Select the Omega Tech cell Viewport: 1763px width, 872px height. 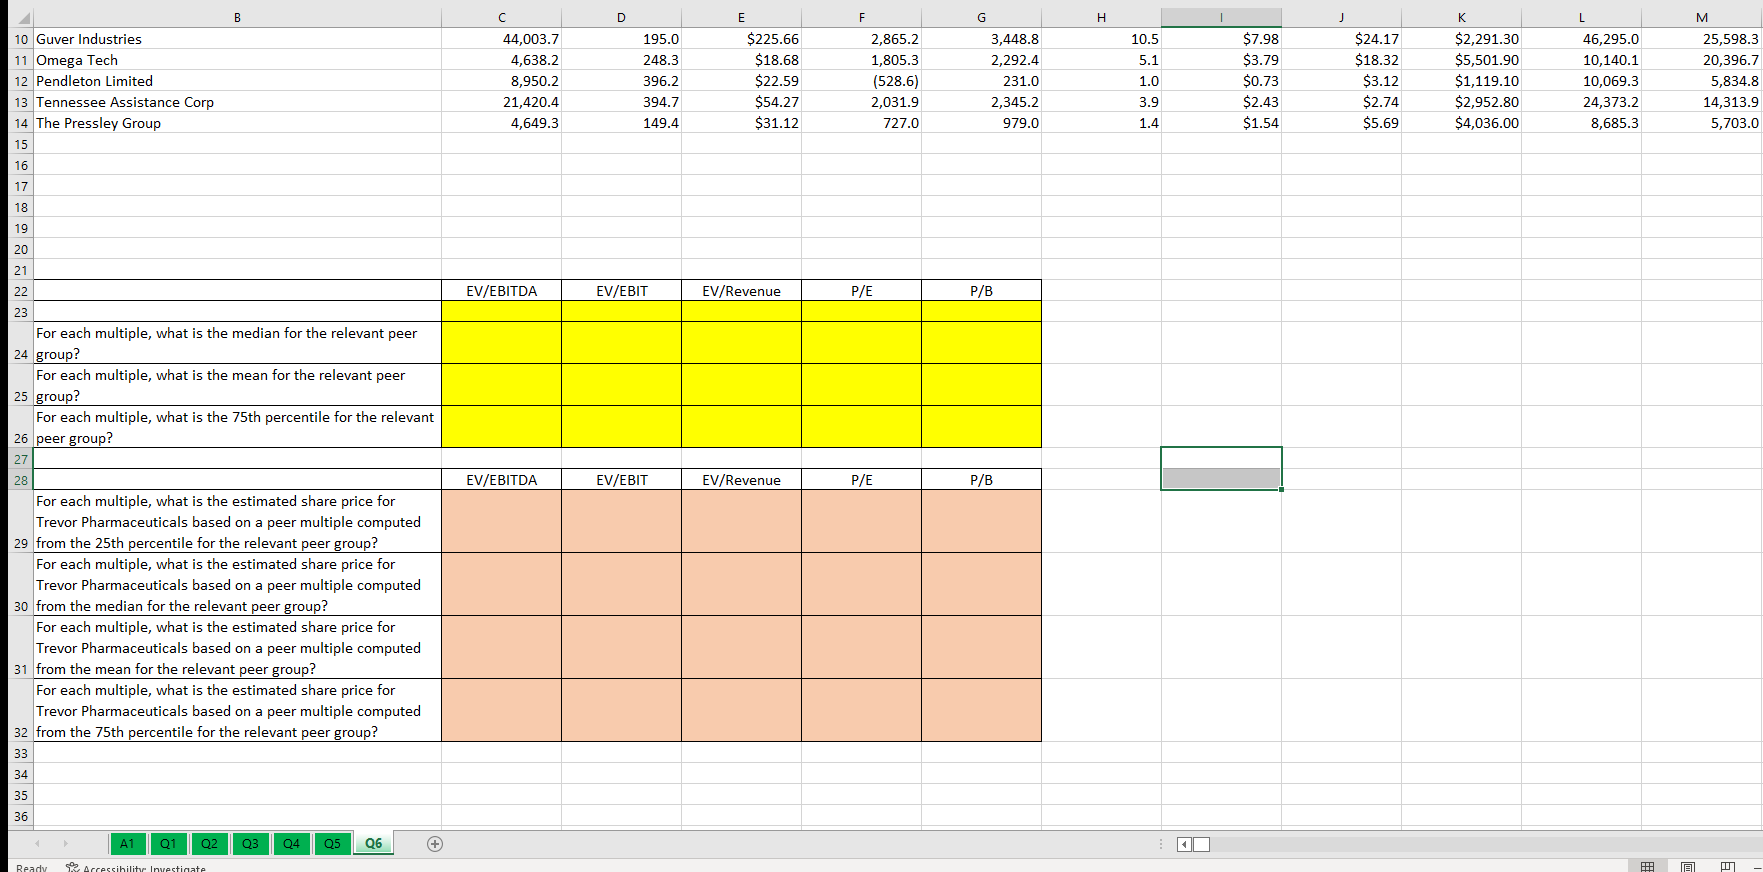pos(237,60)
